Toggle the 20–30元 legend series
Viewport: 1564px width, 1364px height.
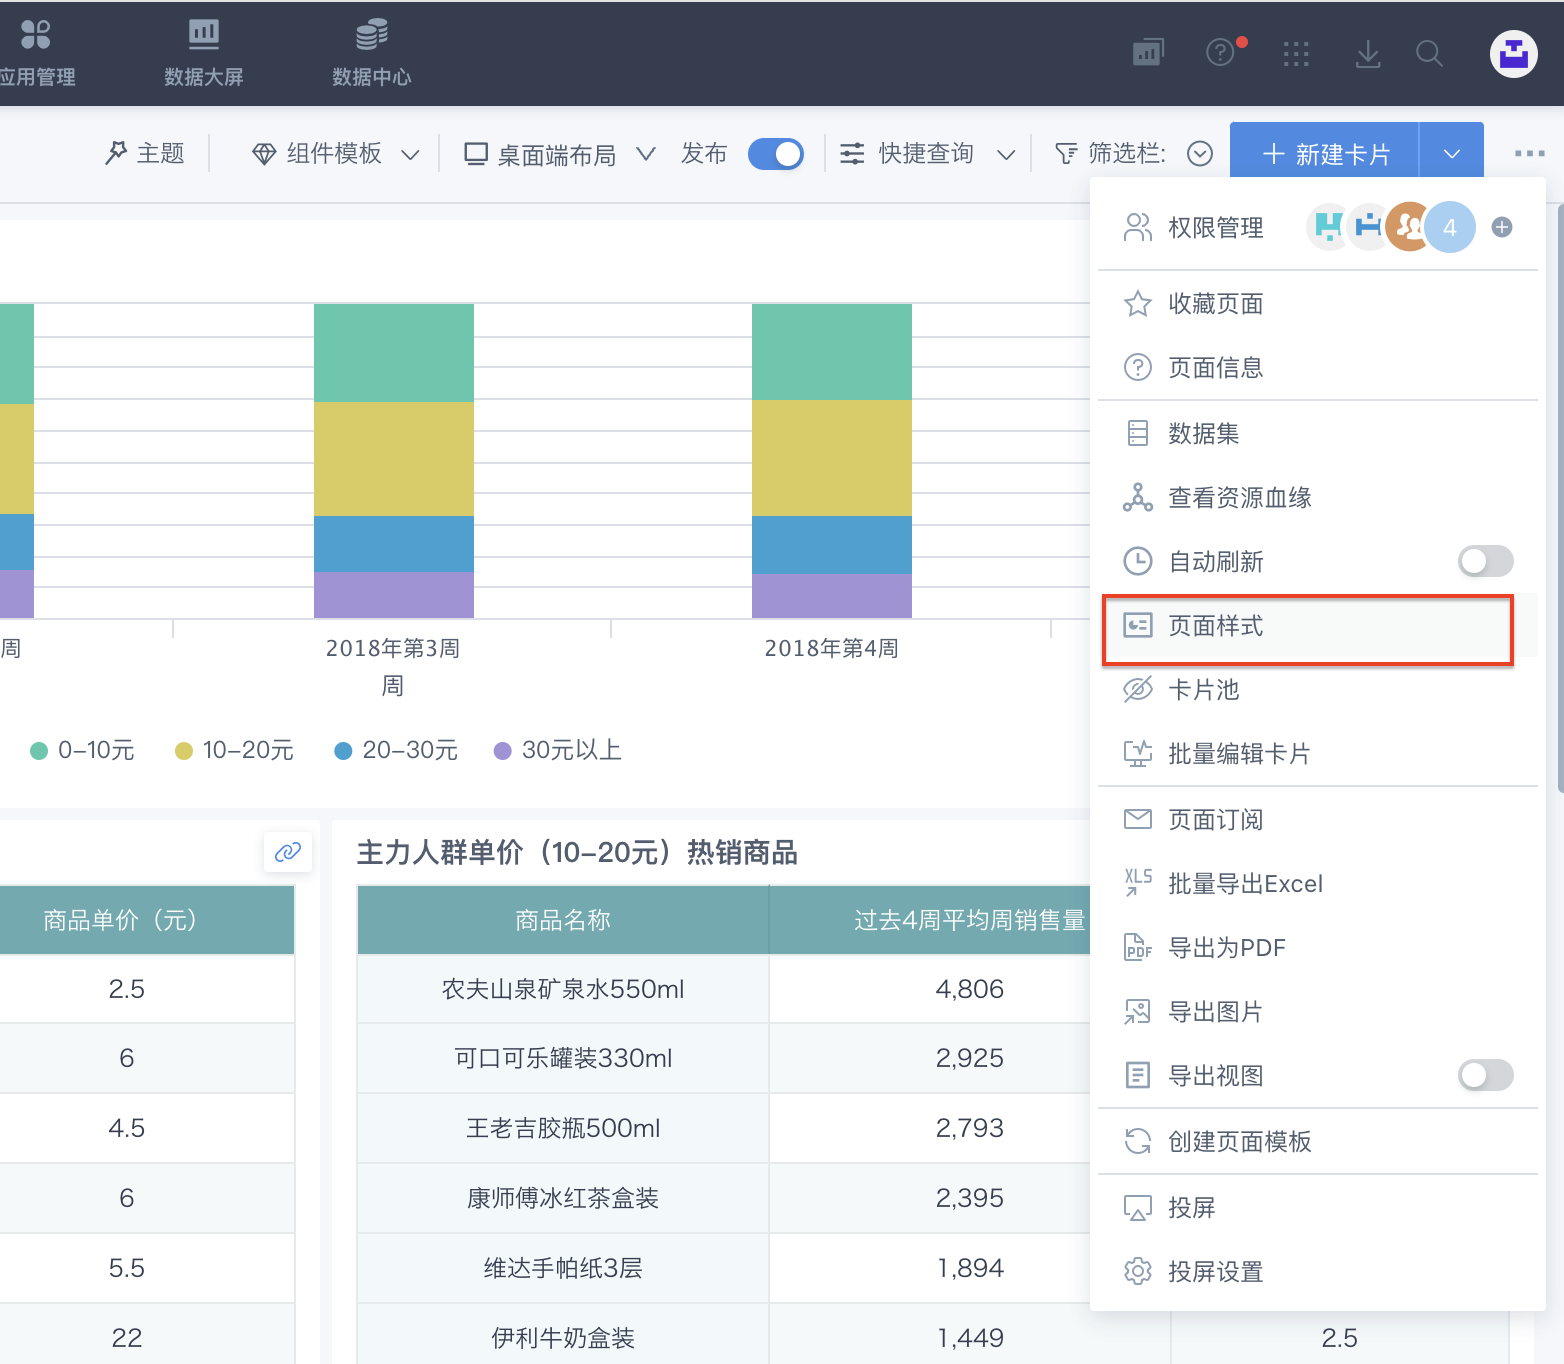click(x=396, y=750)
